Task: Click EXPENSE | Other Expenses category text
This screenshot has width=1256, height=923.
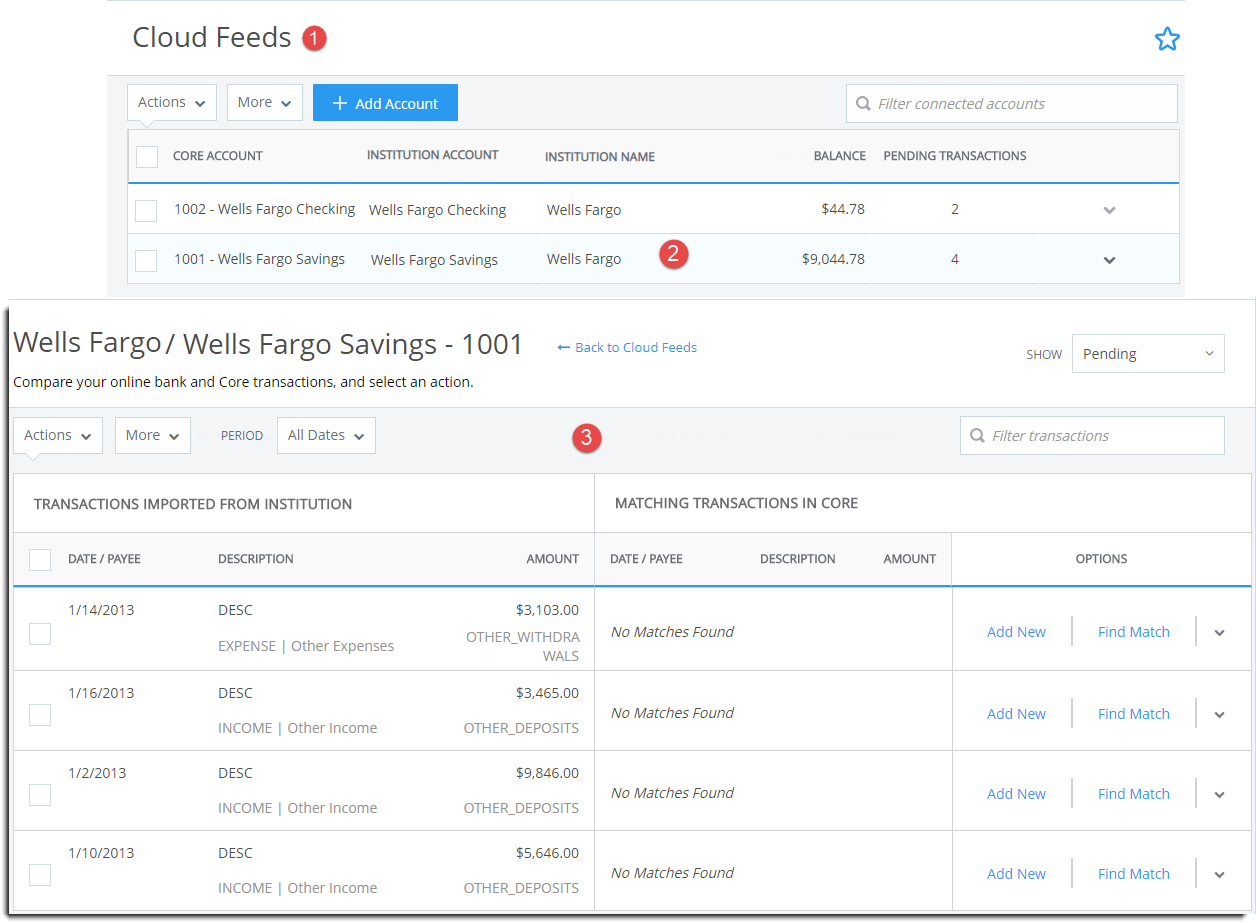Action: click(306, 646)
